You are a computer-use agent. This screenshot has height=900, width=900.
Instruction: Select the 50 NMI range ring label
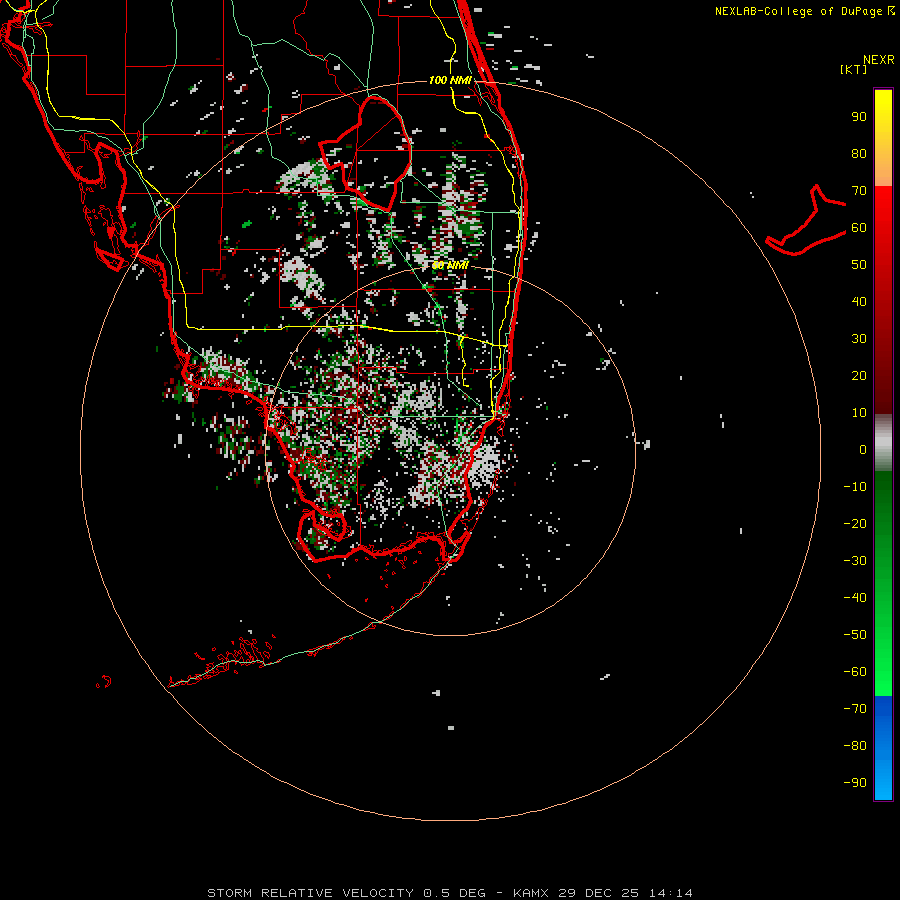(450, 265)
